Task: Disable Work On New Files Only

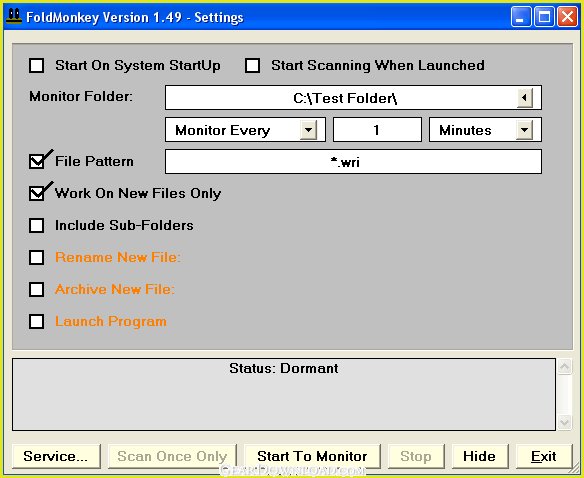Action: click(x=36, y=194)
